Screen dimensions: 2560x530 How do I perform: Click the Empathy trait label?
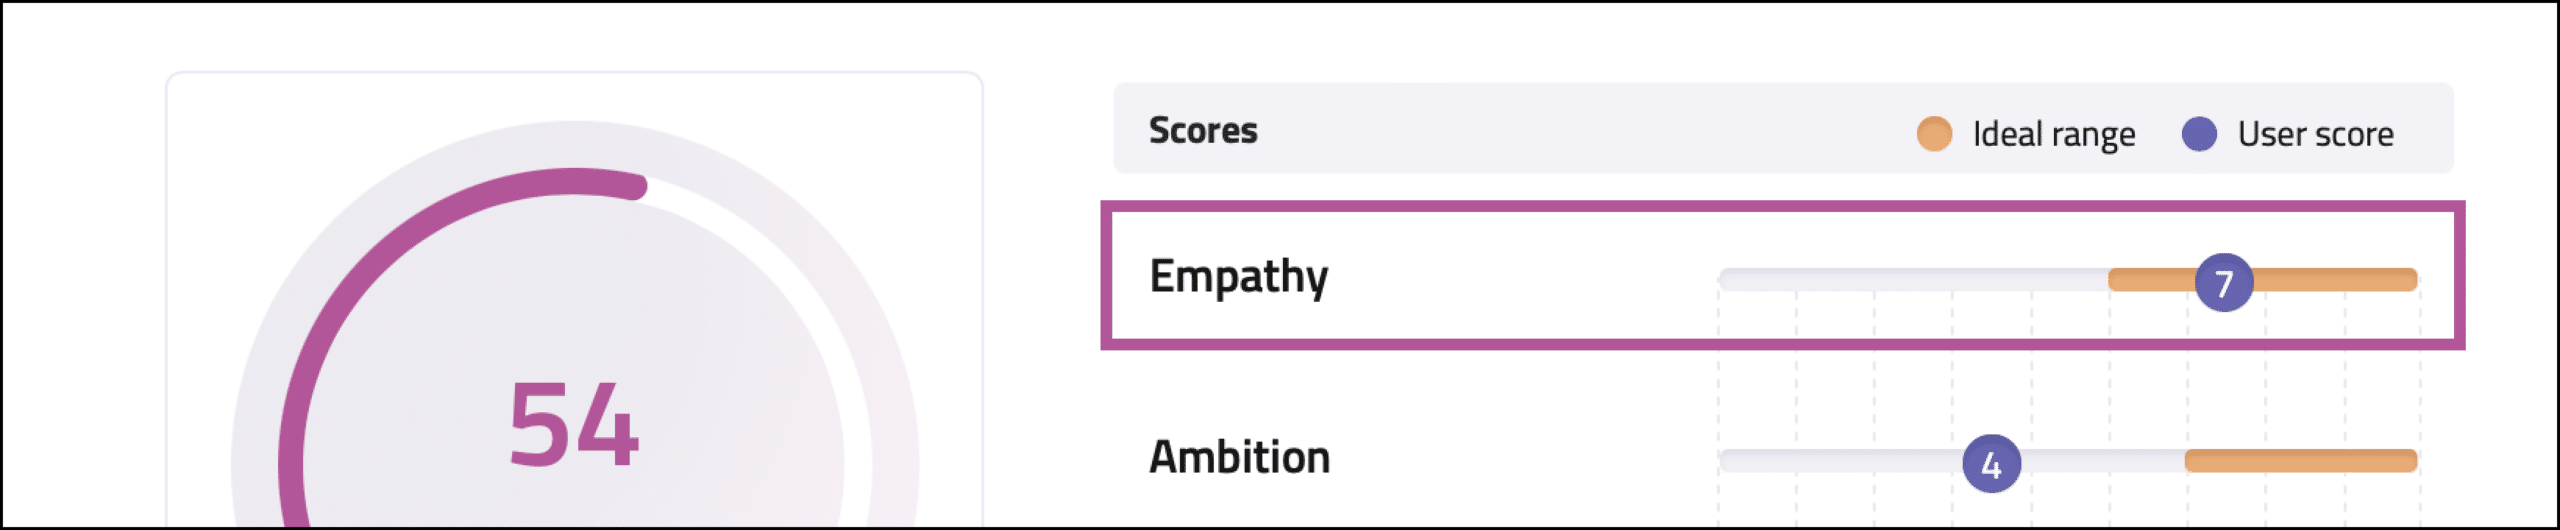[1238, 277]
